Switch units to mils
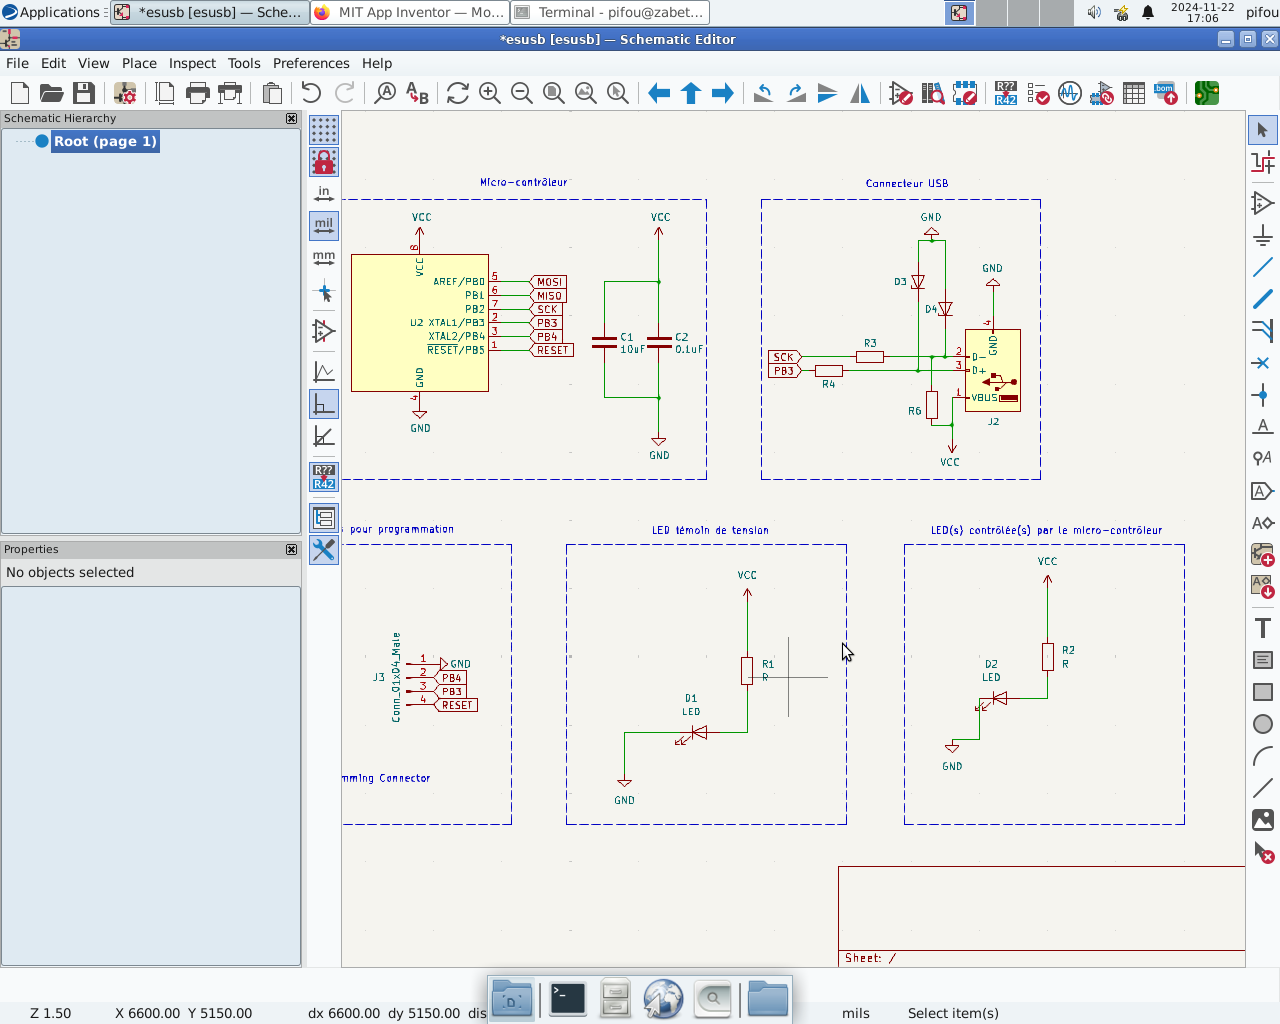This screenshot has width=1280, height=1024. click(x=324, y=226)
